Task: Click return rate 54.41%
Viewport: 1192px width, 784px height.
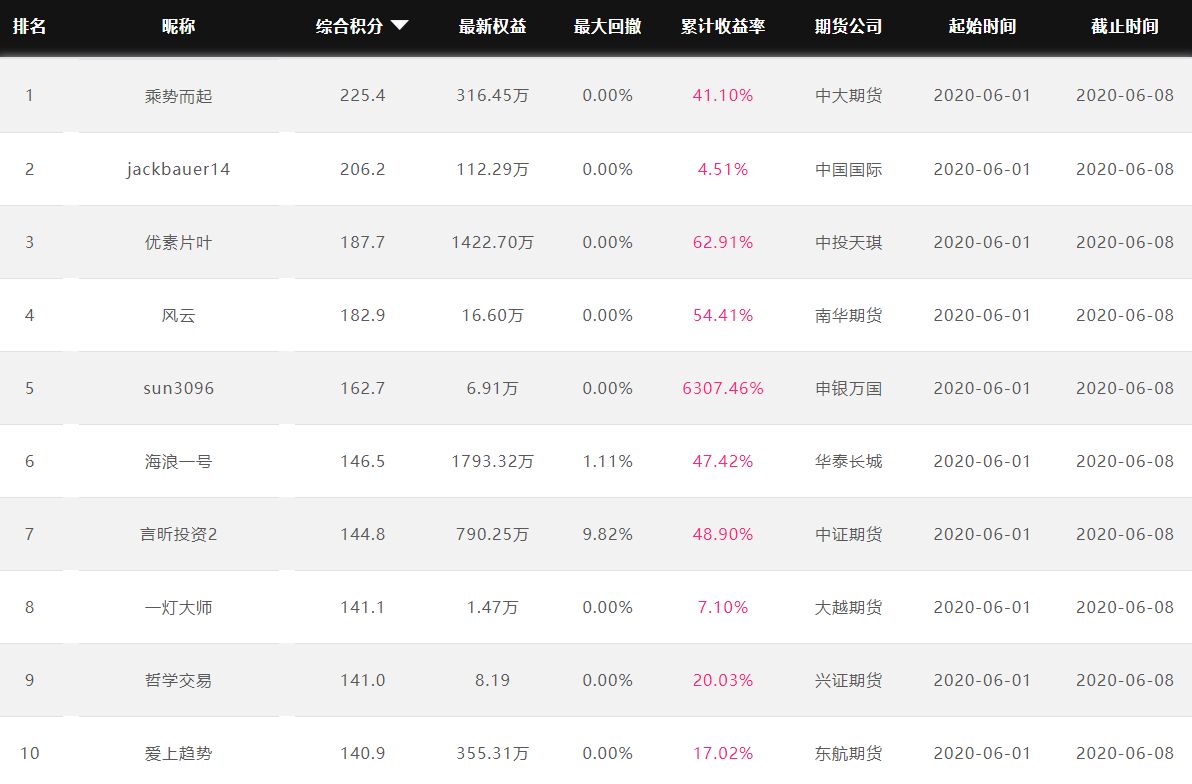Action: tap(723, 315)
